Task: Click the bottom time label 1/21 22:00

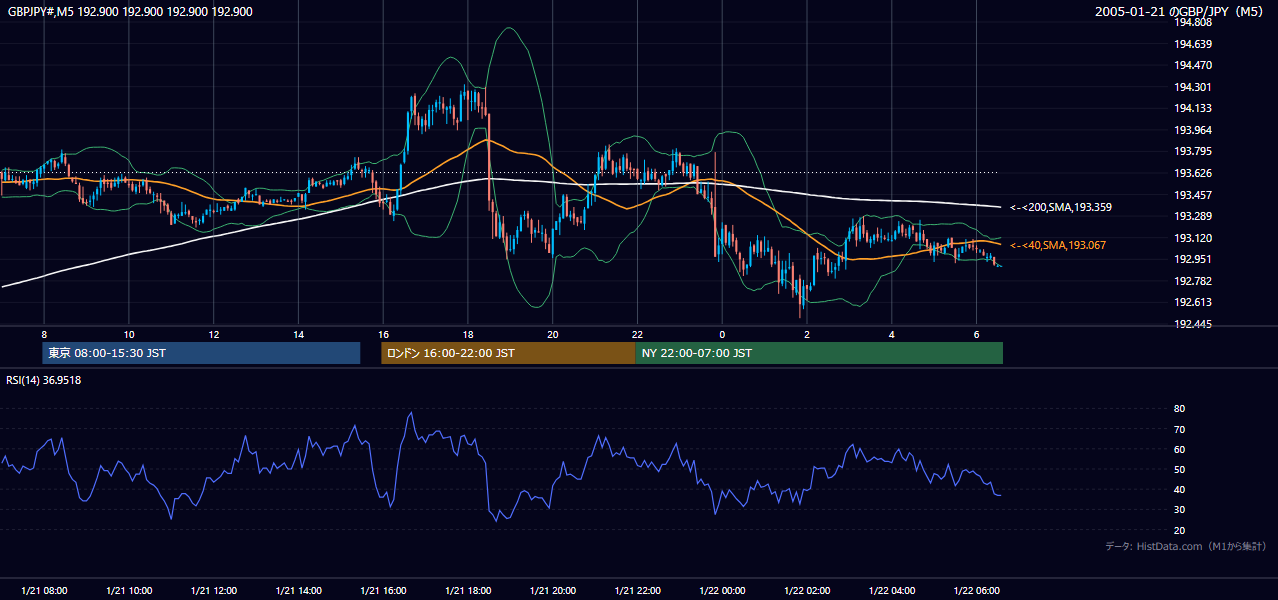Action: click(x=639, y=591)
